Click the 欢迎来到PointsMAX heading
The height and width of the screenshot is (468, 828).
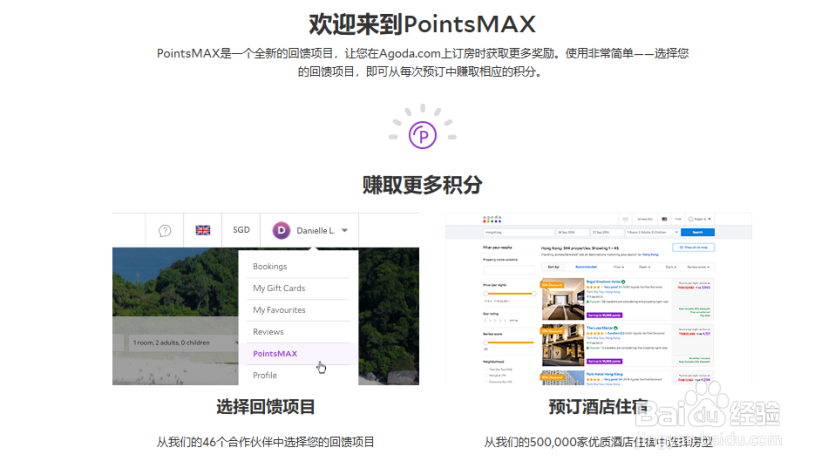422,24
